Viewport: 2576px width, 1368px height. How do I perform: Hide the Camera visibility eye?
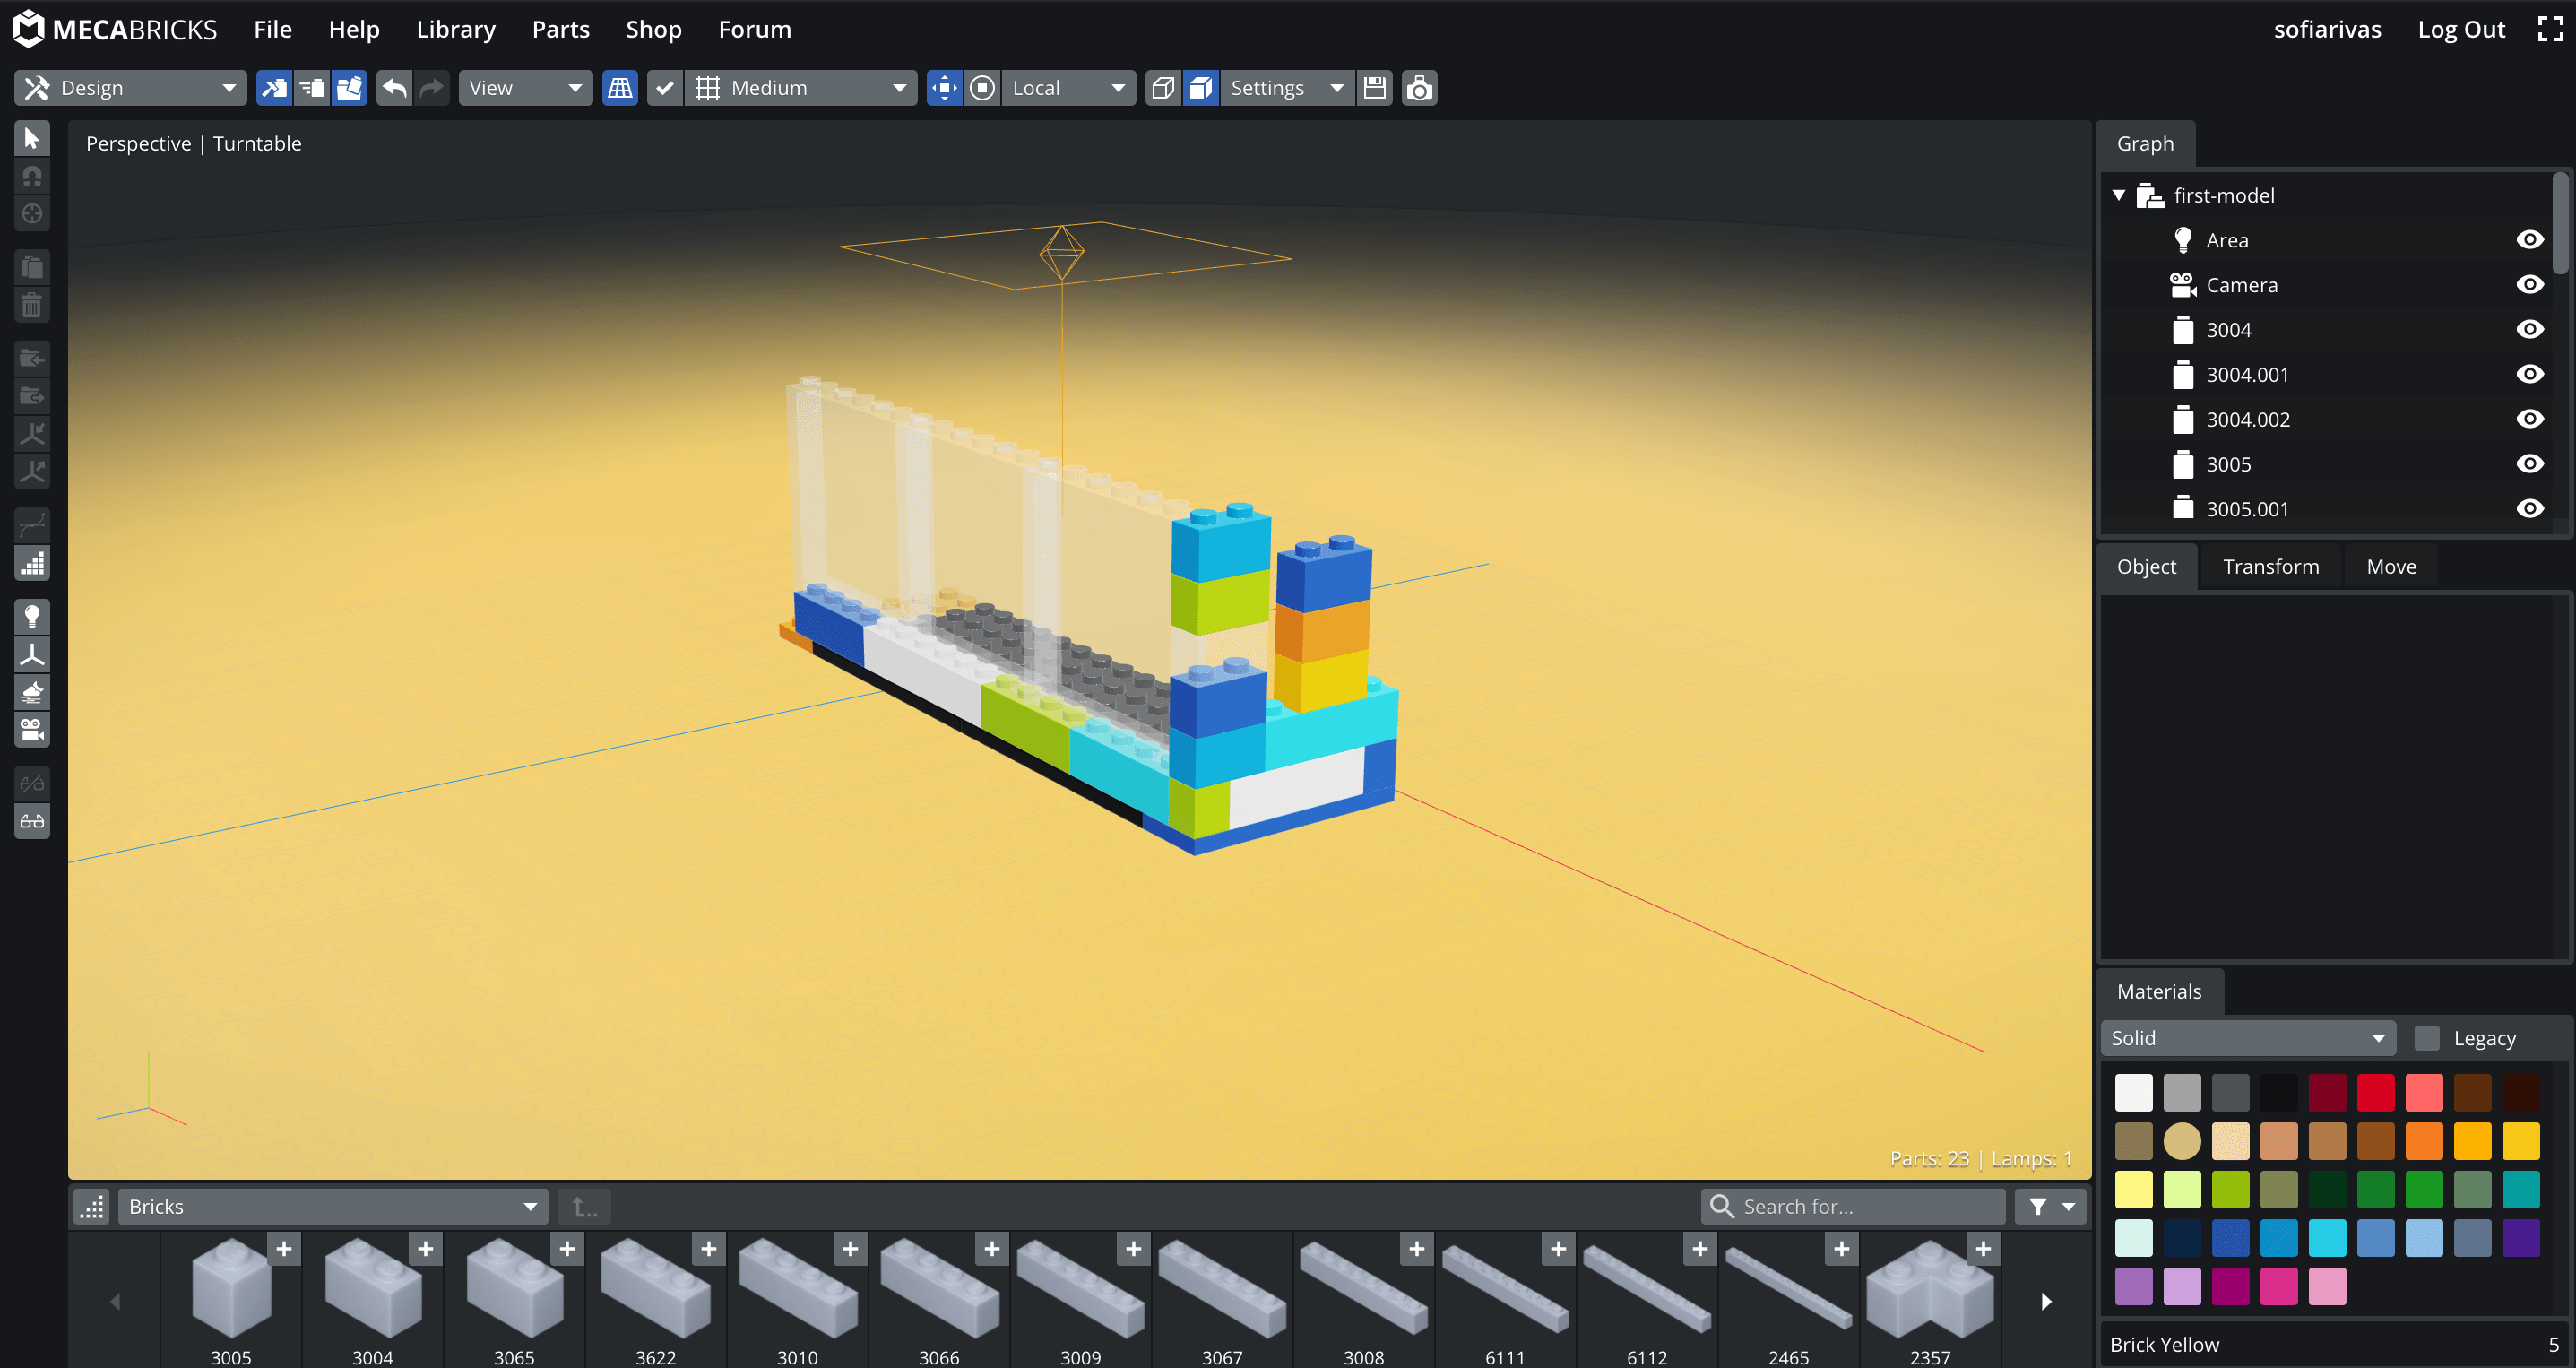[x=2530, y=285]
